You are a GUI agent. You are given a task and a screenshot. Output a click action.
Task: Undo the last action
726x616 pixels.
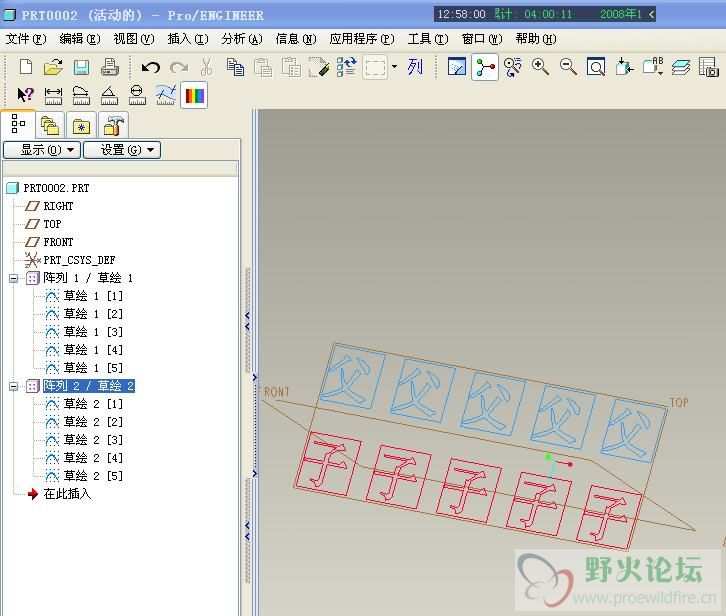(150, 68)
